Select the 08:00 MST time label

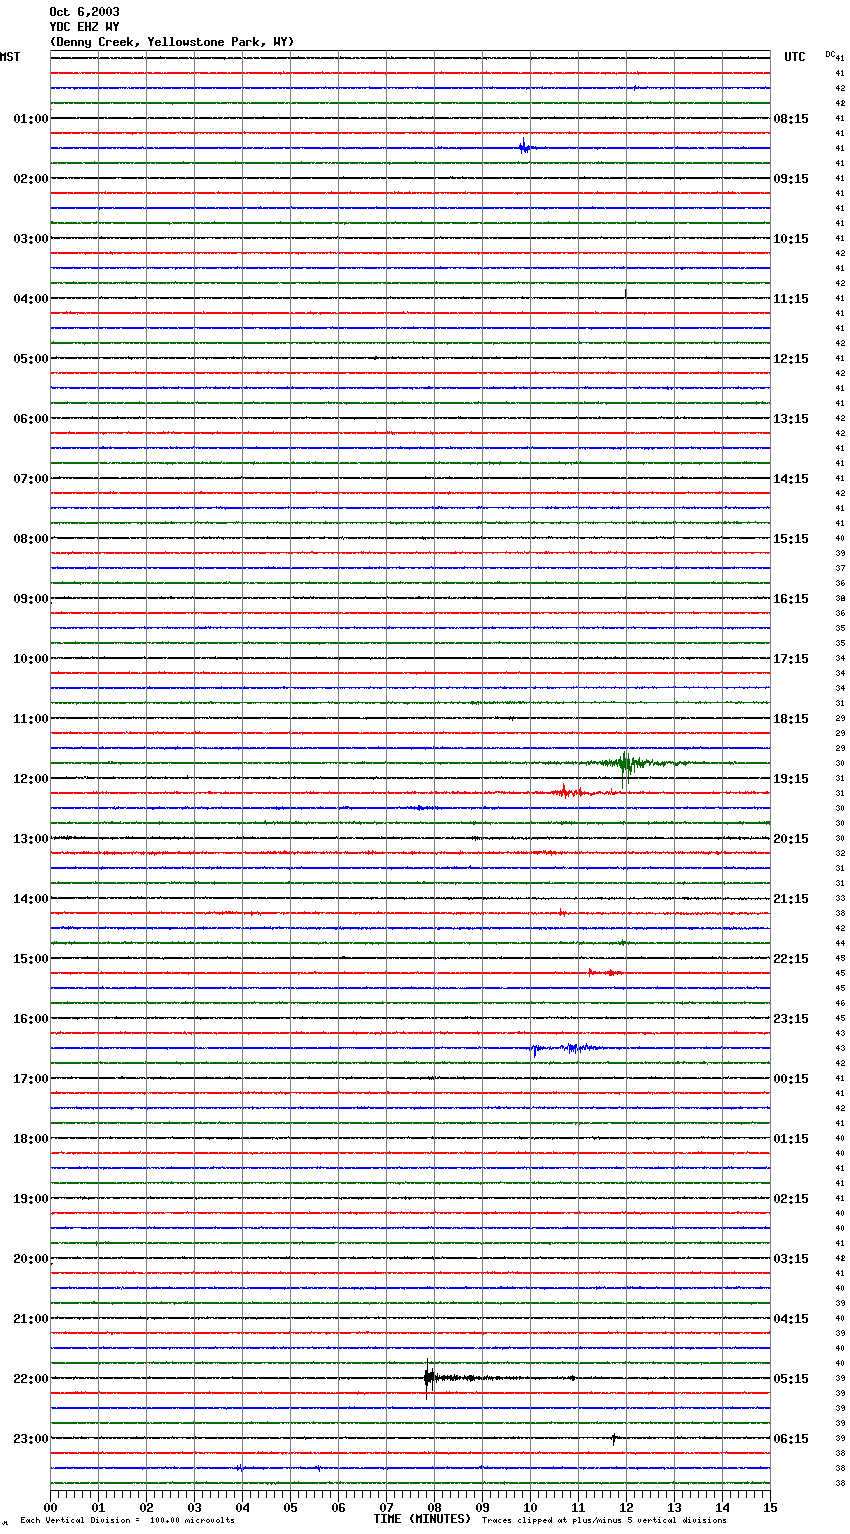pos(30,539)
